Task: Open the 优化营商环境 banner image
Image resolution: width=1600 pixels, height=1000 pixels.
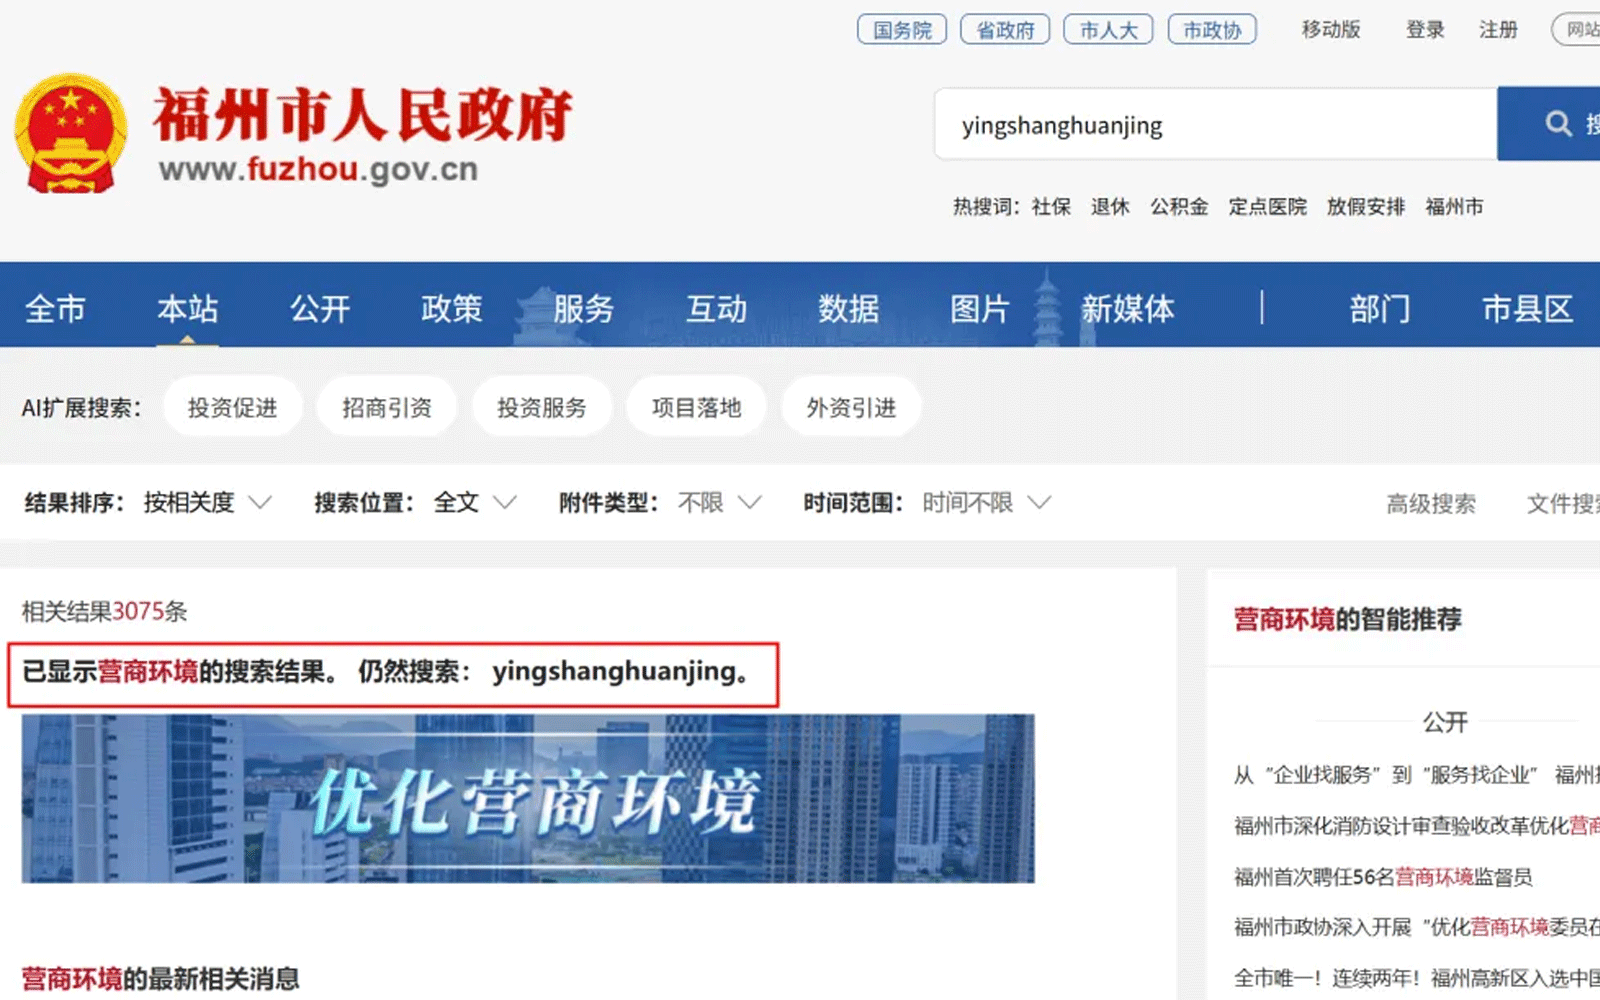Action: (x=528, y=798)
